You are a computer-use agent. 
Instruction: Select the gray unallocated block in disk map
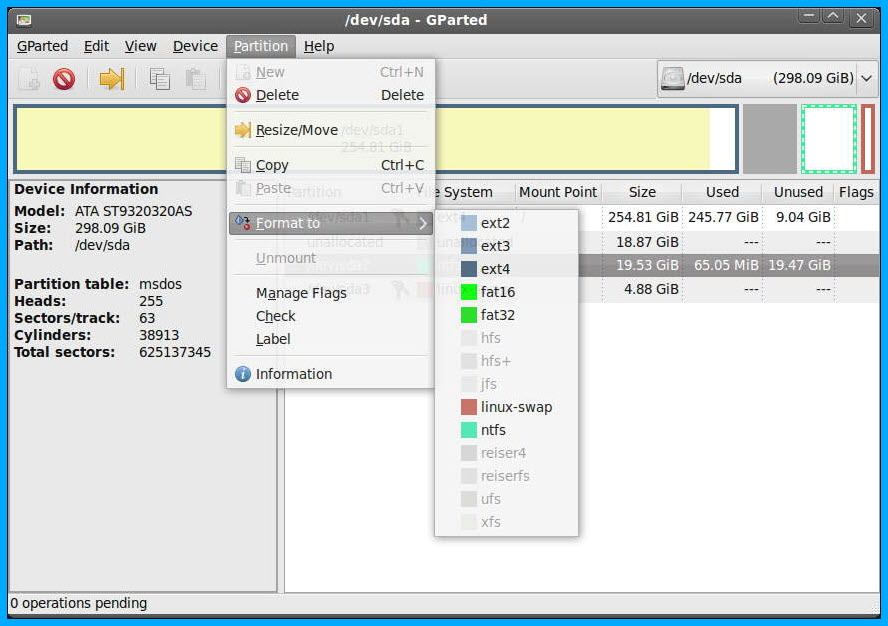point(770,139)
